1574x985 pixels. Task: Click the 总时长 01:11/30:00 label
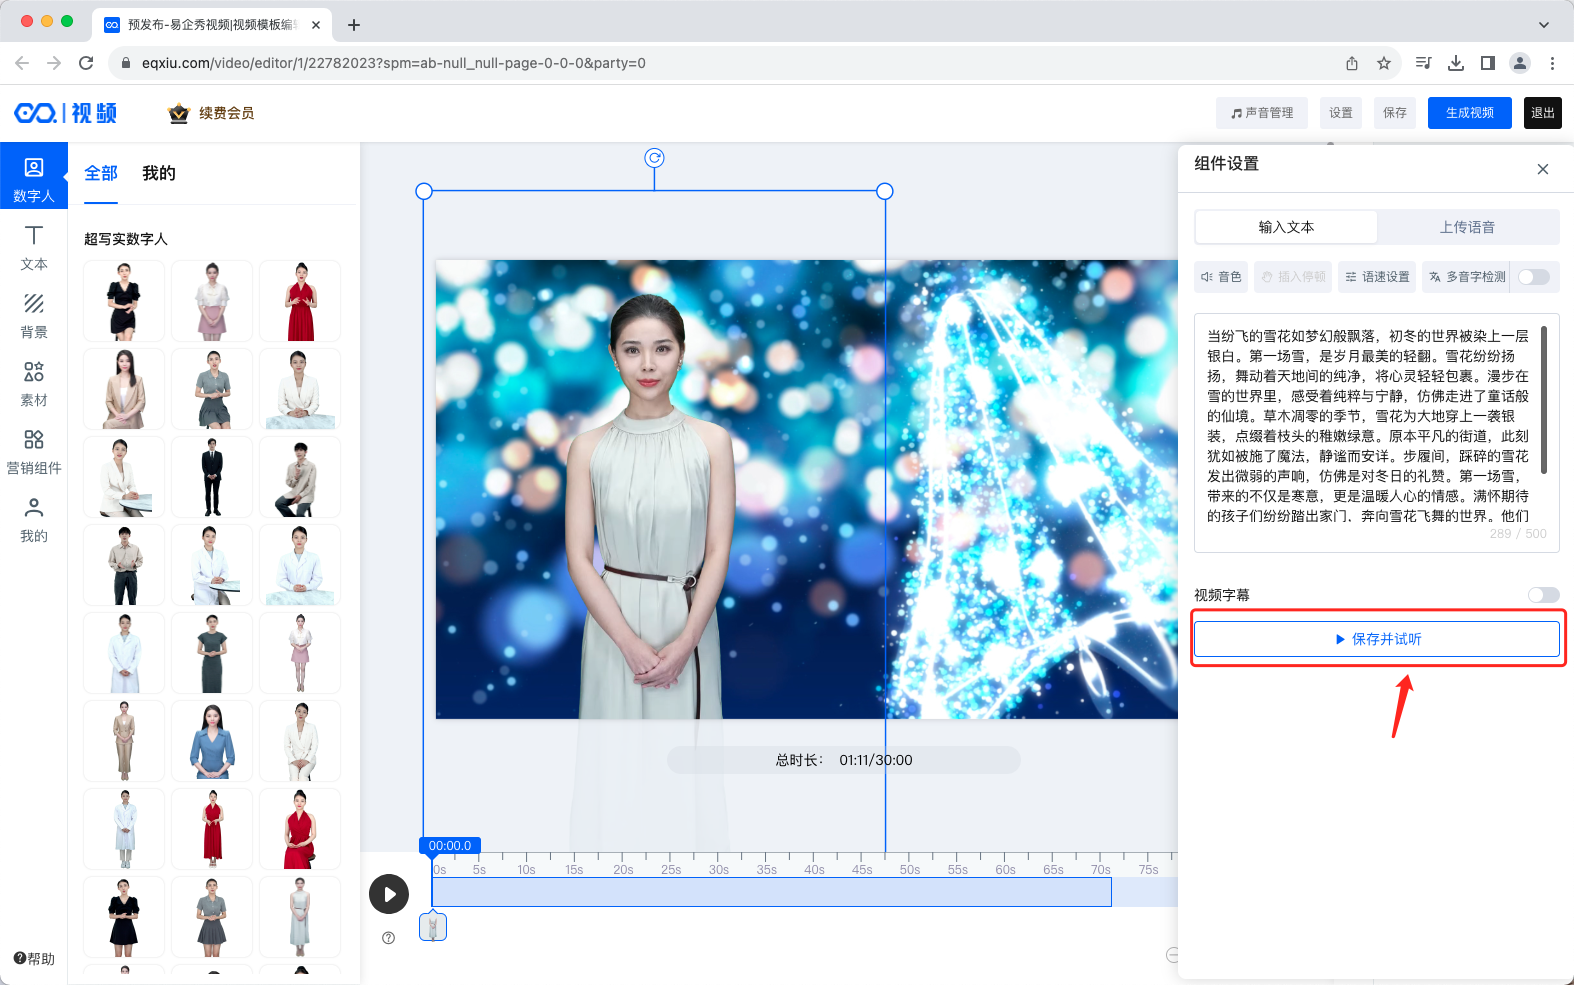[844, 760]
